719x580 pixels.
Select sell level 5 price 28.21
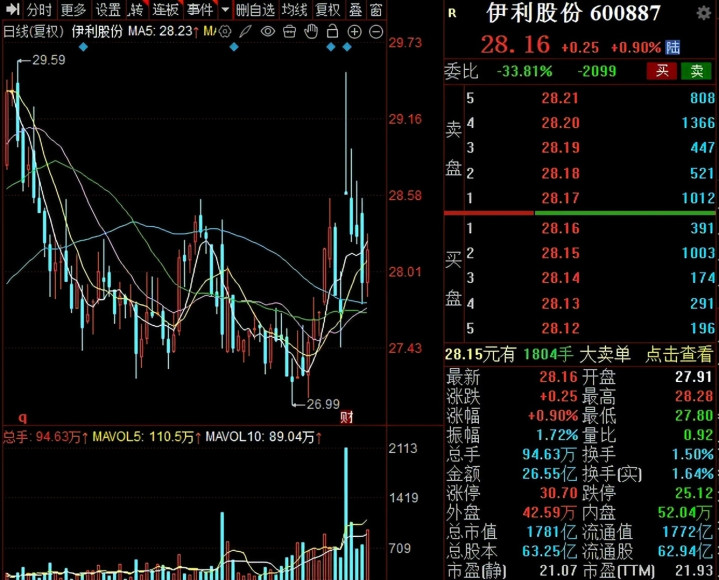click(560, 98)
